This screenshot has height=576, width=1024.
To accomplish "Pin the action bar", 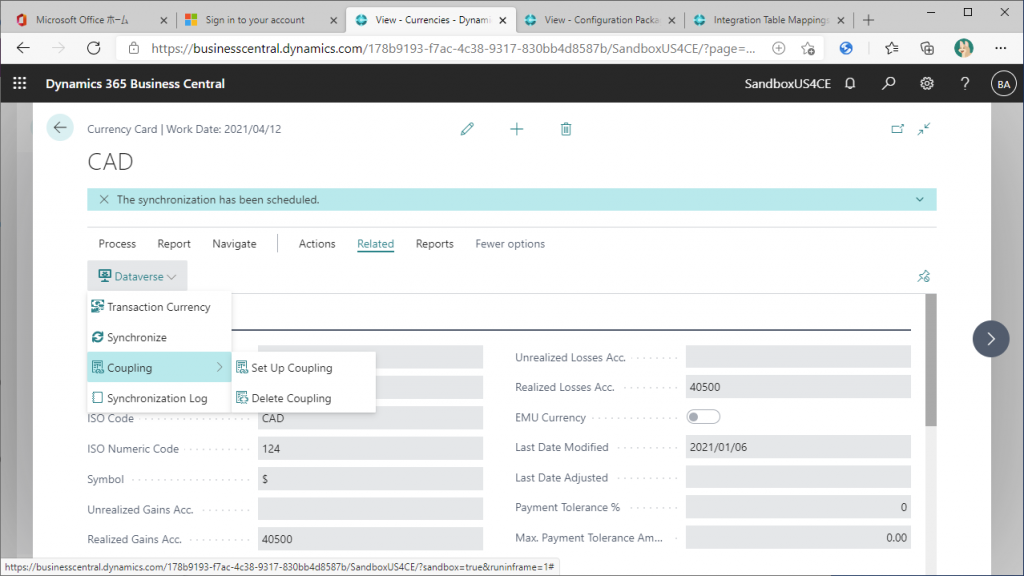I will point(923,276).
